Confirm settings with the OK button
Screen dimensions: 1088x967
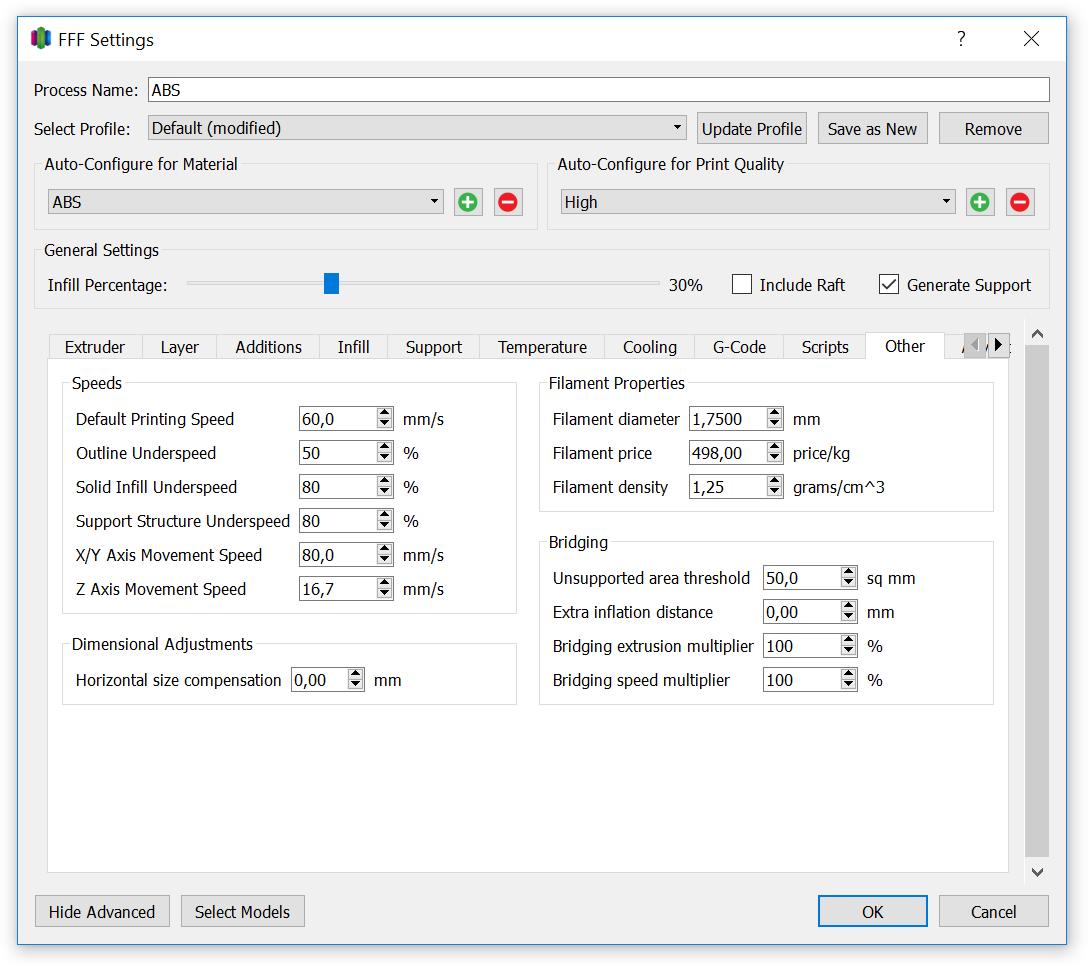coord(872,912)
